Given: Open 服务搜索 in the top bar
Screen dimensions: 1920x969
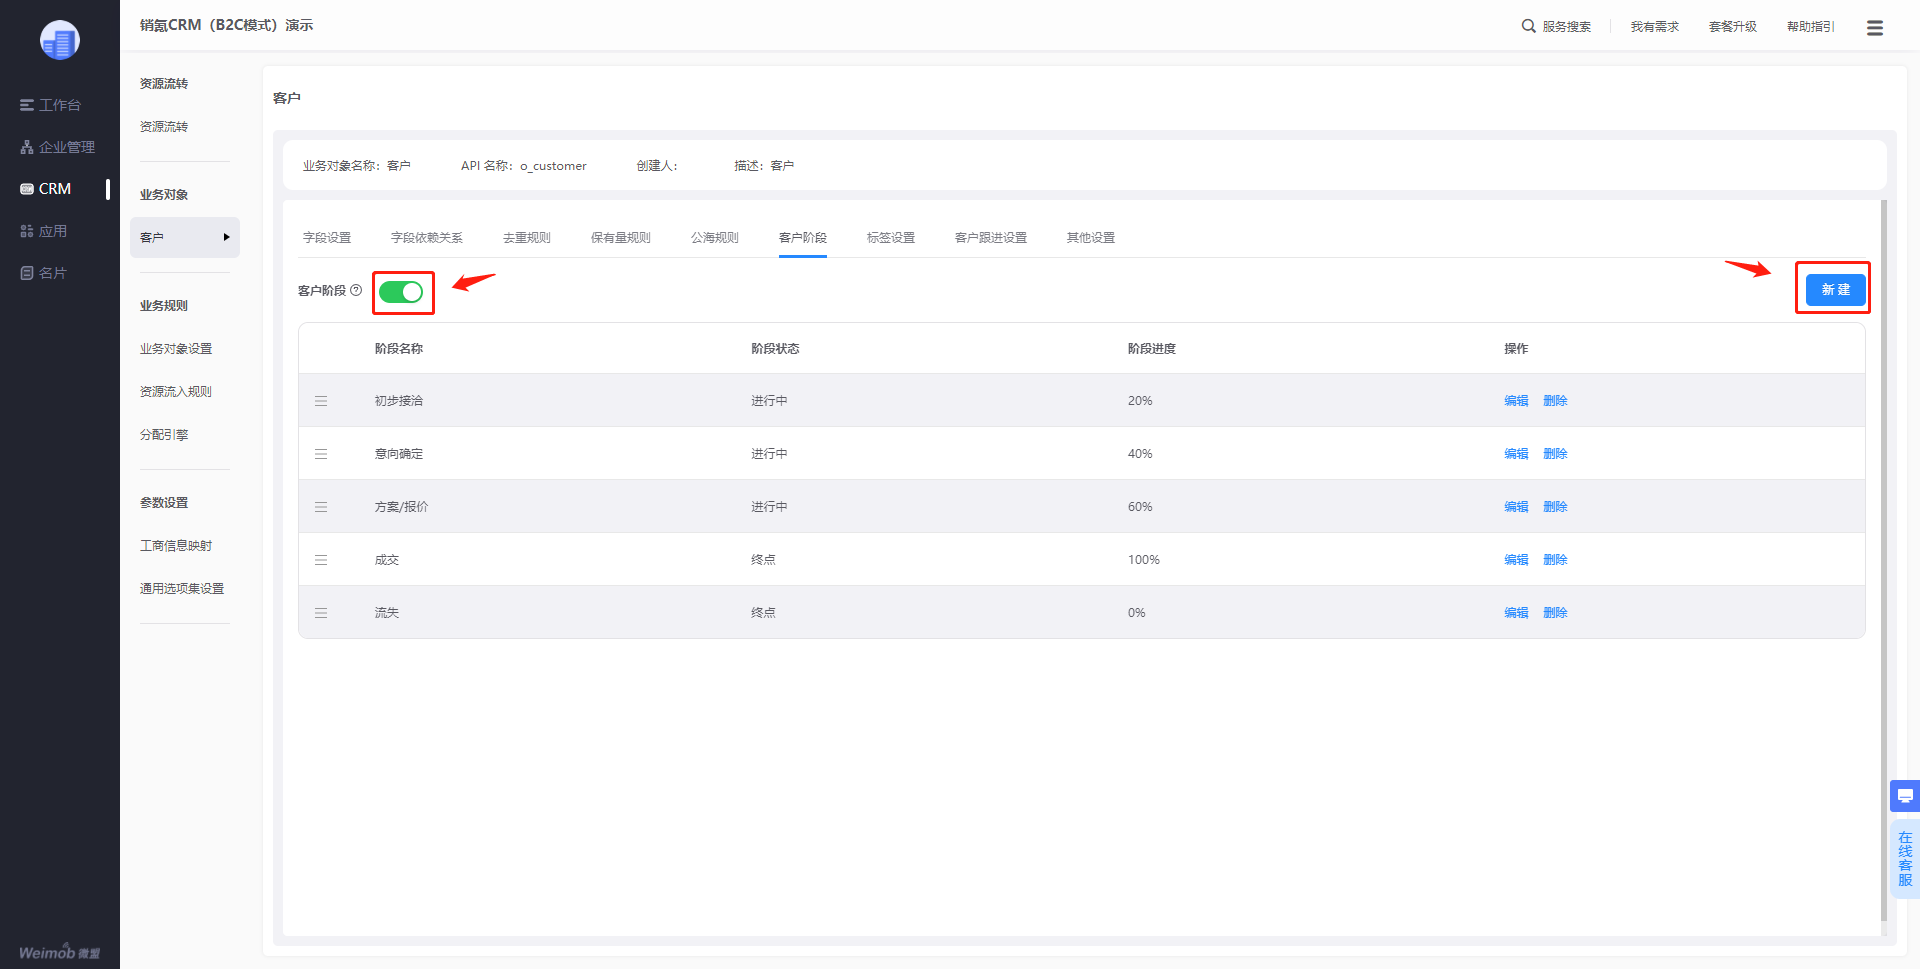Looking at the screenshot, I should coord(1567,27).
